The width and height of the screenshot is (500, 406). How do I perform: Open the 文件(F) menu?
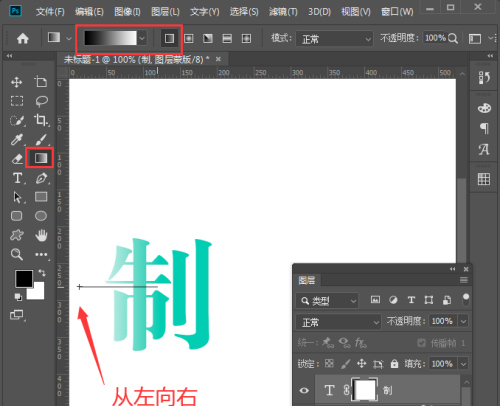(50, 12)
